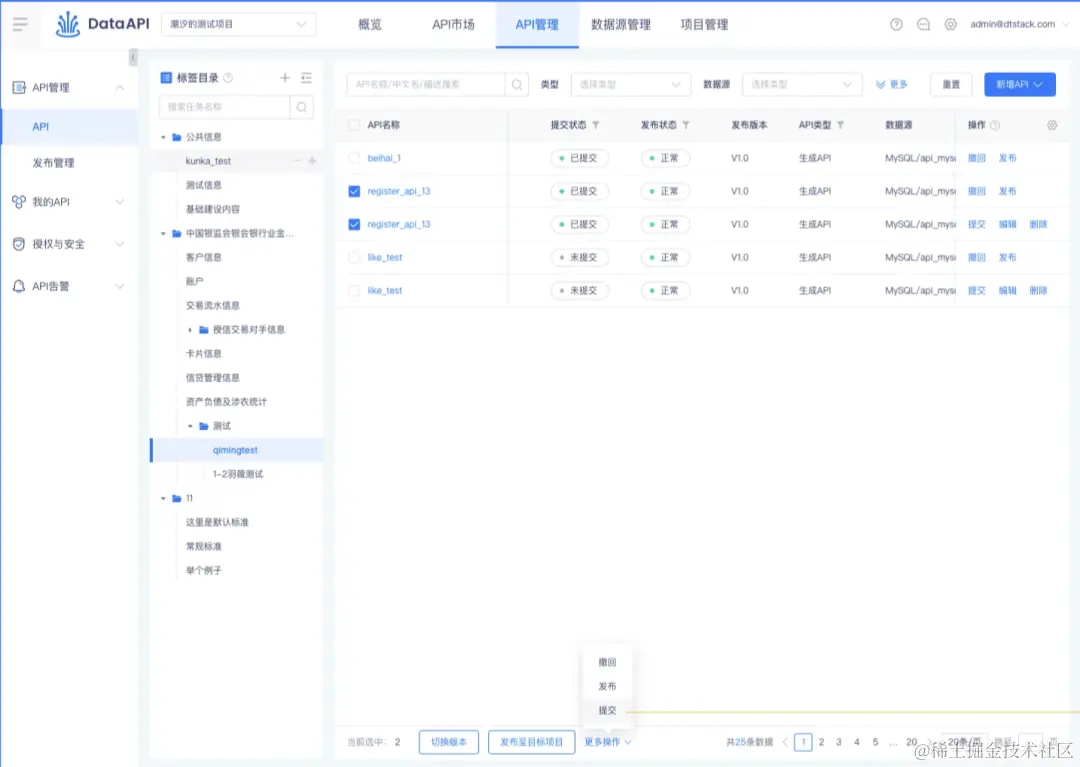The width and height of the screenshot is (1080, 767).
Task: Open the project selector dropdown
Action: point(238,24)
